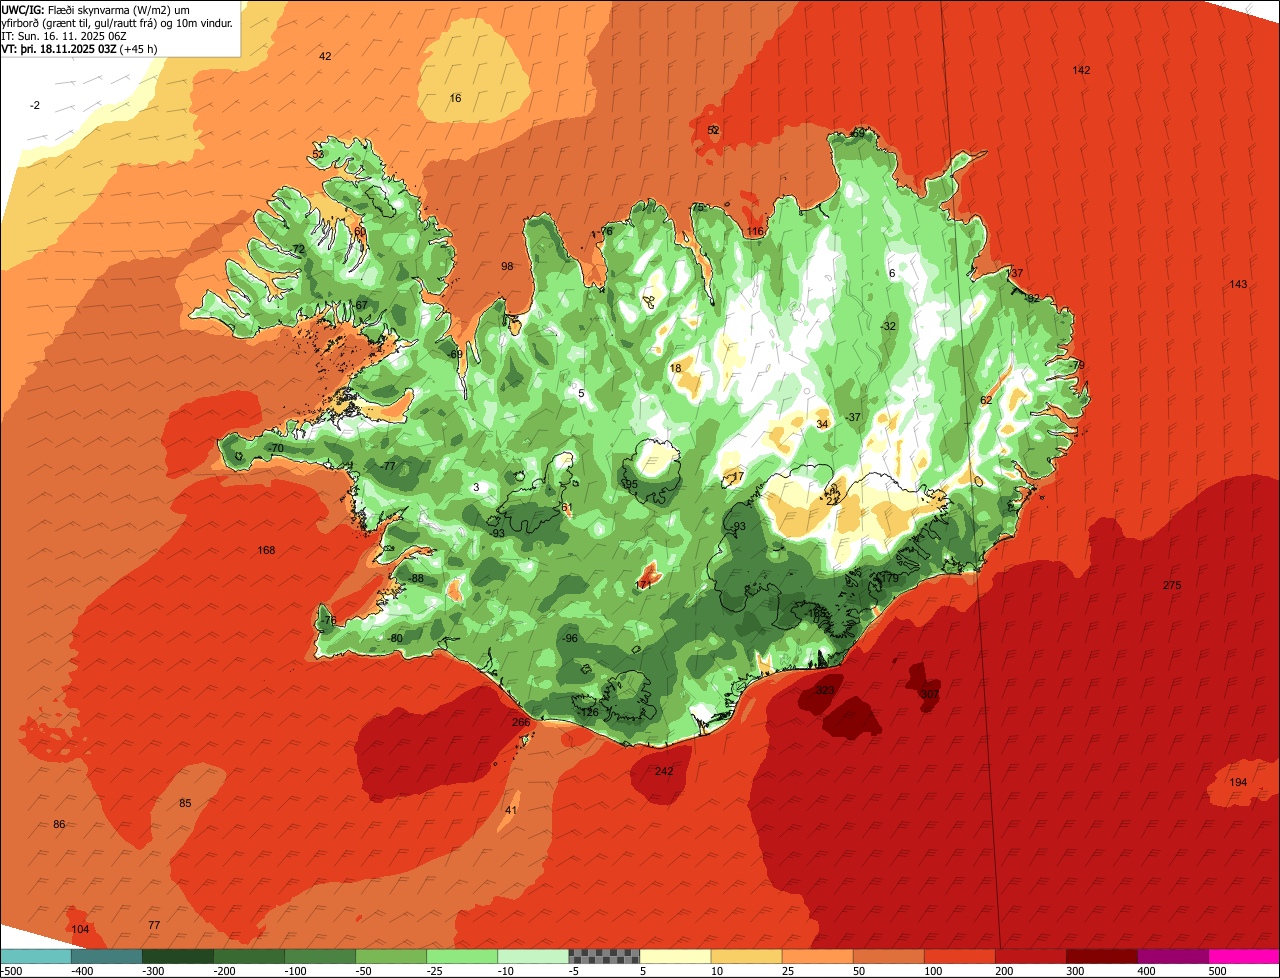Click the map value '18'
This screenshot has height=978, width=1280.
[676, 368]
